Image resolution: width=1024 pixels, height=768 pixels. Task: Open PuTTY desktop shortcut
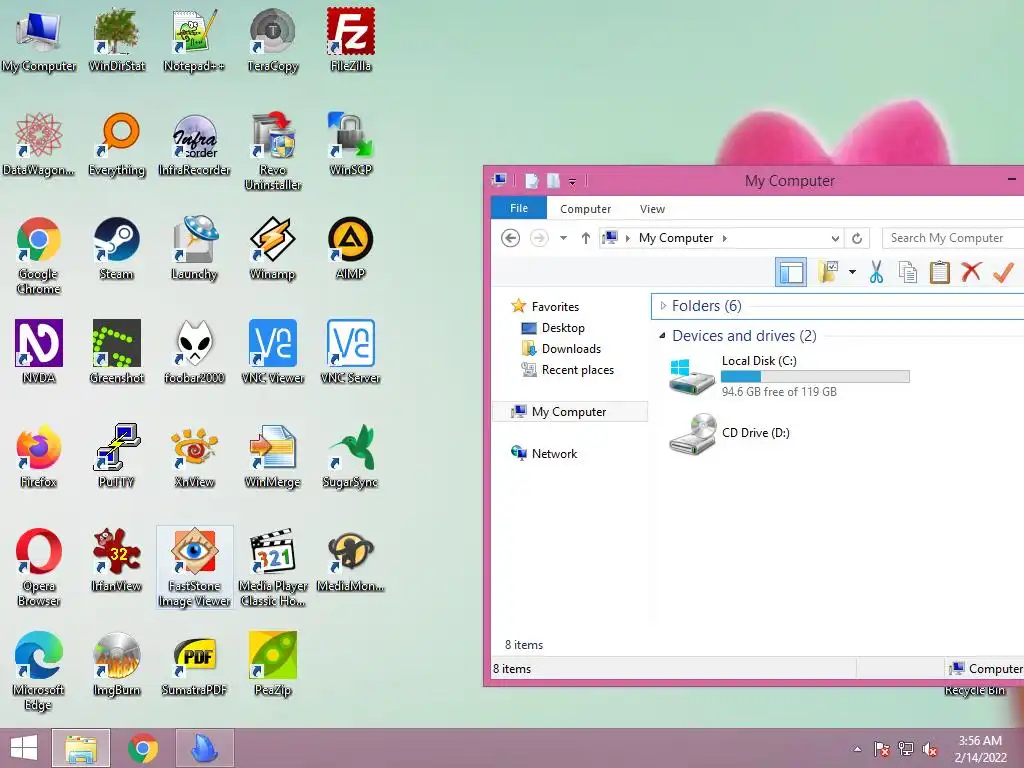click(116, 456)
